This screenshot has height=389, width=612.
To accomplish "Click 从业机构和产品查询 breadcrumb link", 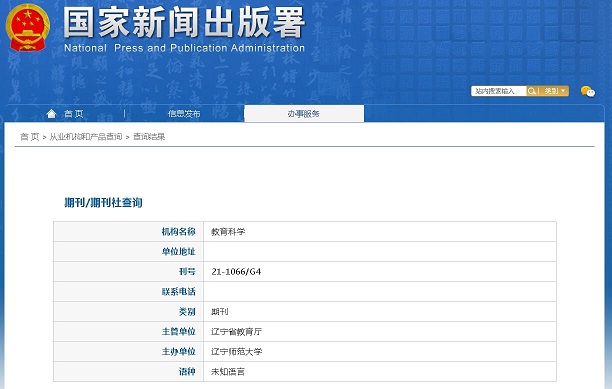I will coord(86,137).
